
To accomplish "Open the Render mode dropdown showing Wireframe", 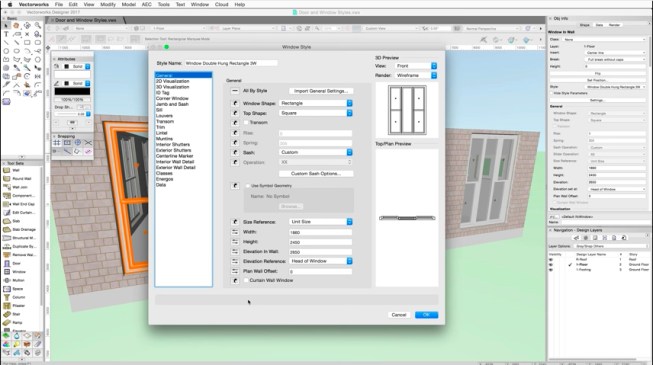I will (x=416, y=75).
